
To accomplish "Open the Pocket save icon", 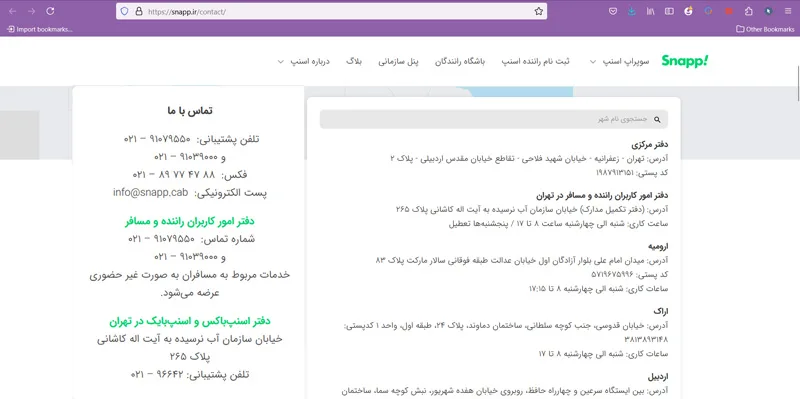I will pyautogui.click(x=613, y=11).
